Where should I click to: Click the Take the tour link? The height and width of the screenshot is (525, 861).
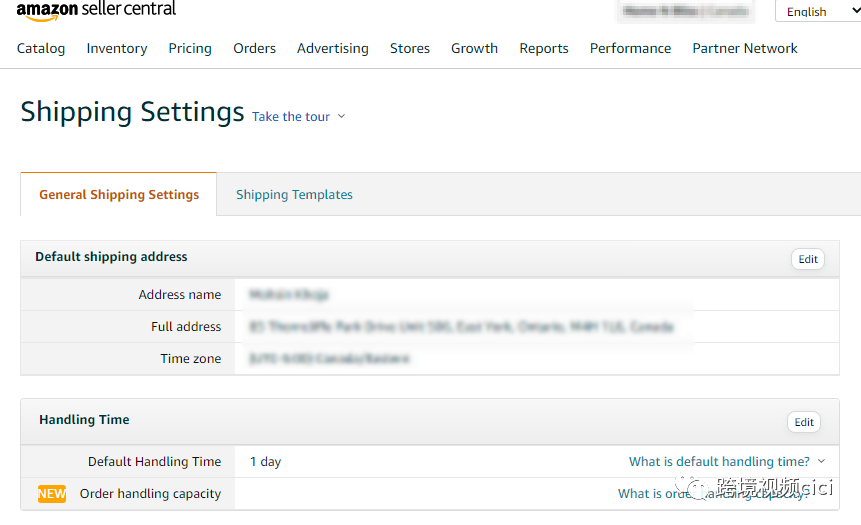[290, 116]
